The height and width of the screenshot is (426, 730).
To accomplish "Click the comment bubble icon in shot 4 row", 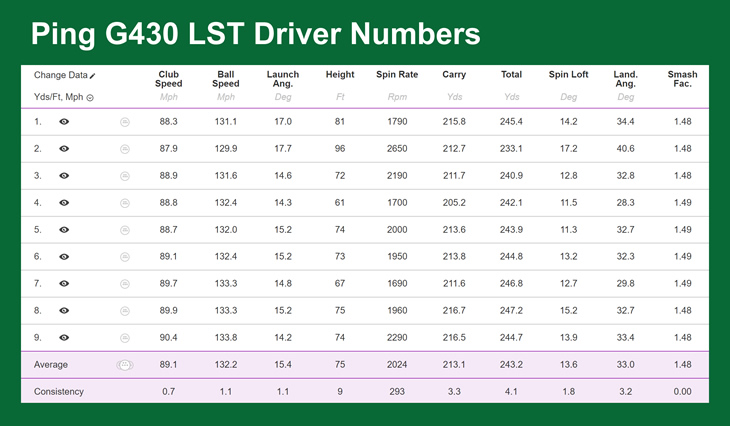I will tap(125, 203).
